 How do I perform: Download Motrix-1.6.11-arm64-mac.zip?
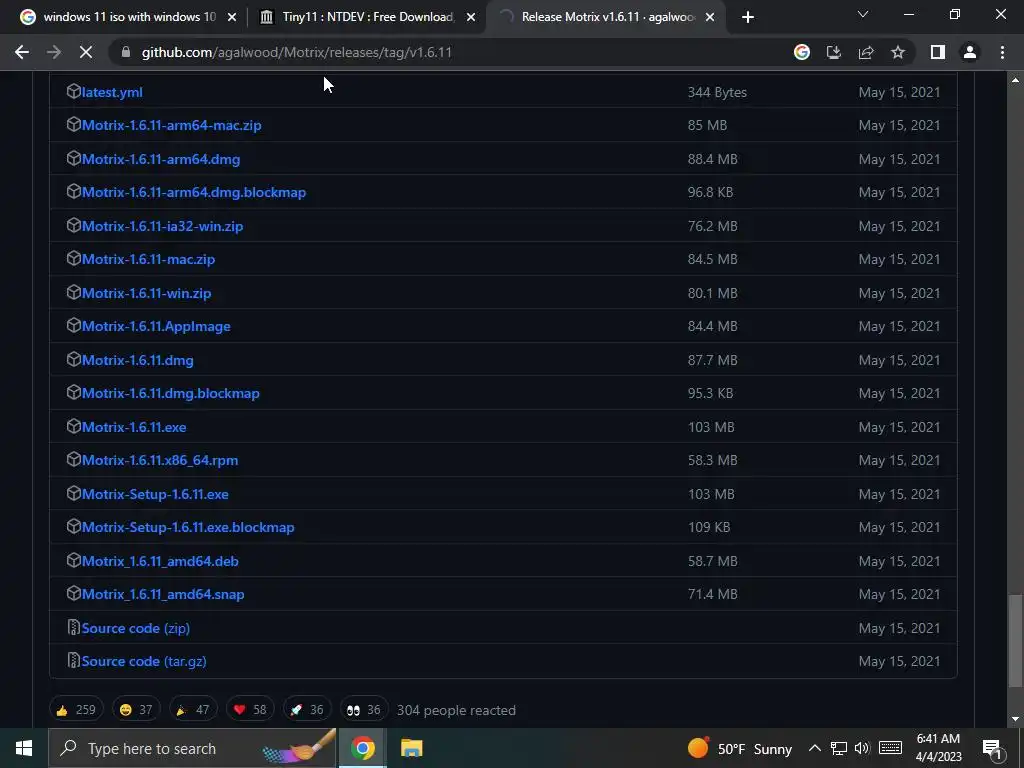coord(171,125)
